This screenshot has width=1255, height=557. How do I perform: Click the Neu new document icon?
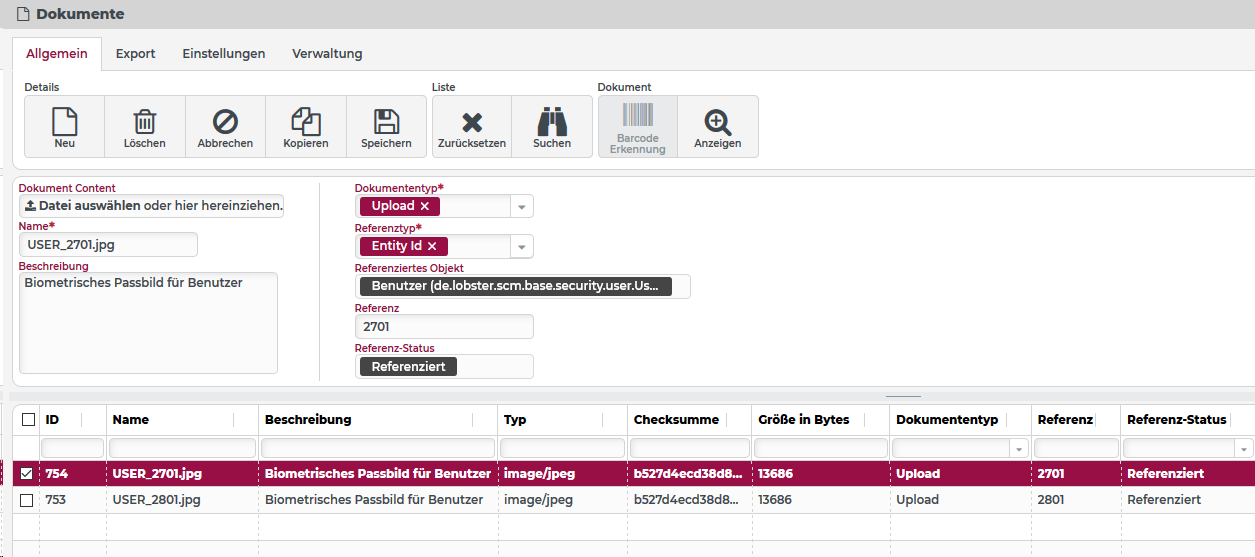(64, 122)
